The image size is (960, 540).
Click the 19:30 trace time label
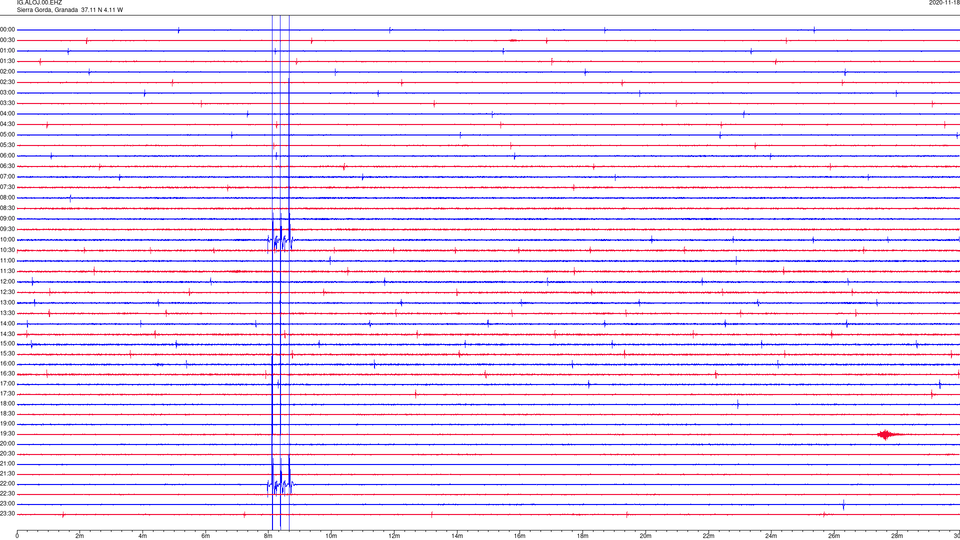click(x=8, y=433)
